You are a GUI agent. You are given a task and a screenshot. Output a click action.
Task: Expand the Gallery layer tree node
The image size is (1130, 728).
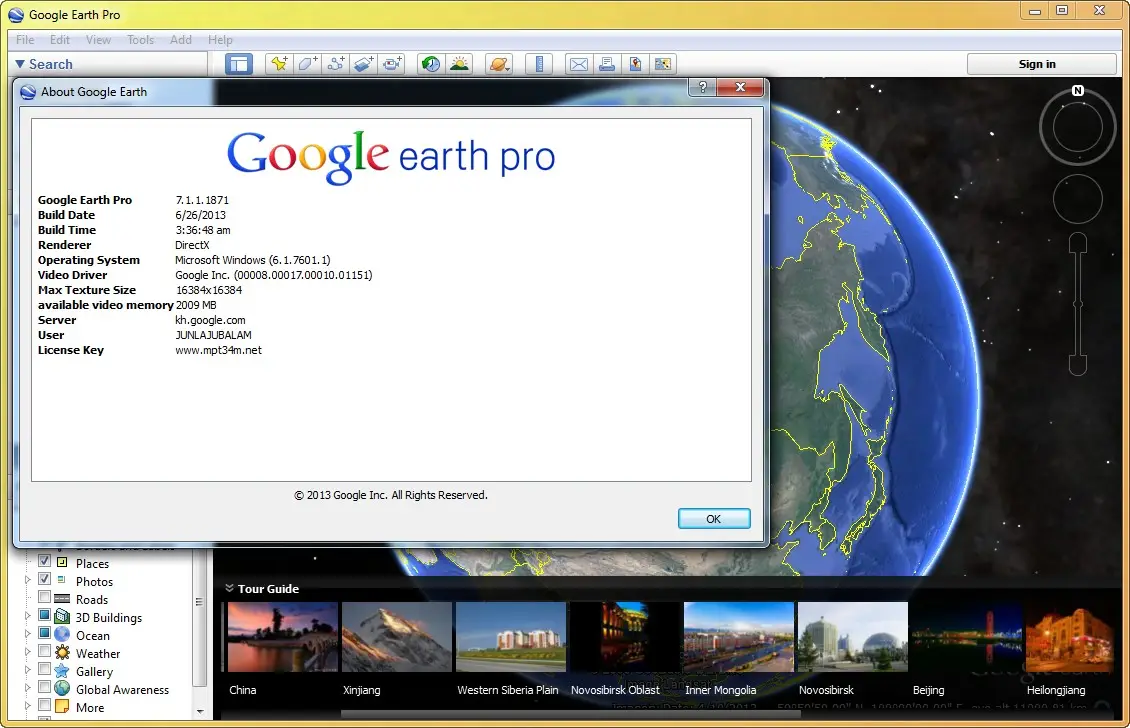pos(28,670)
